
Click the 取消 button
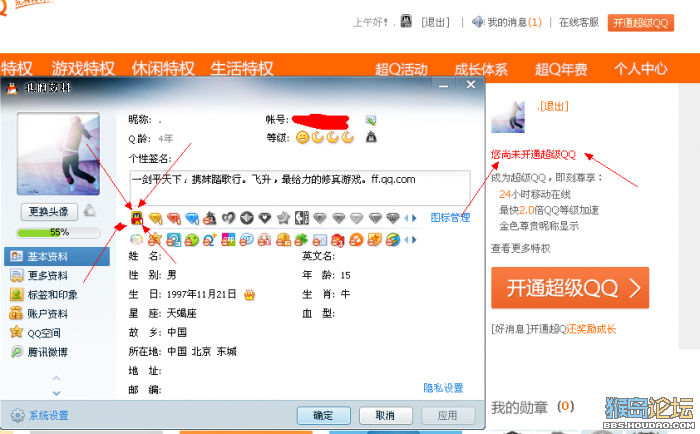pos(385,415)
